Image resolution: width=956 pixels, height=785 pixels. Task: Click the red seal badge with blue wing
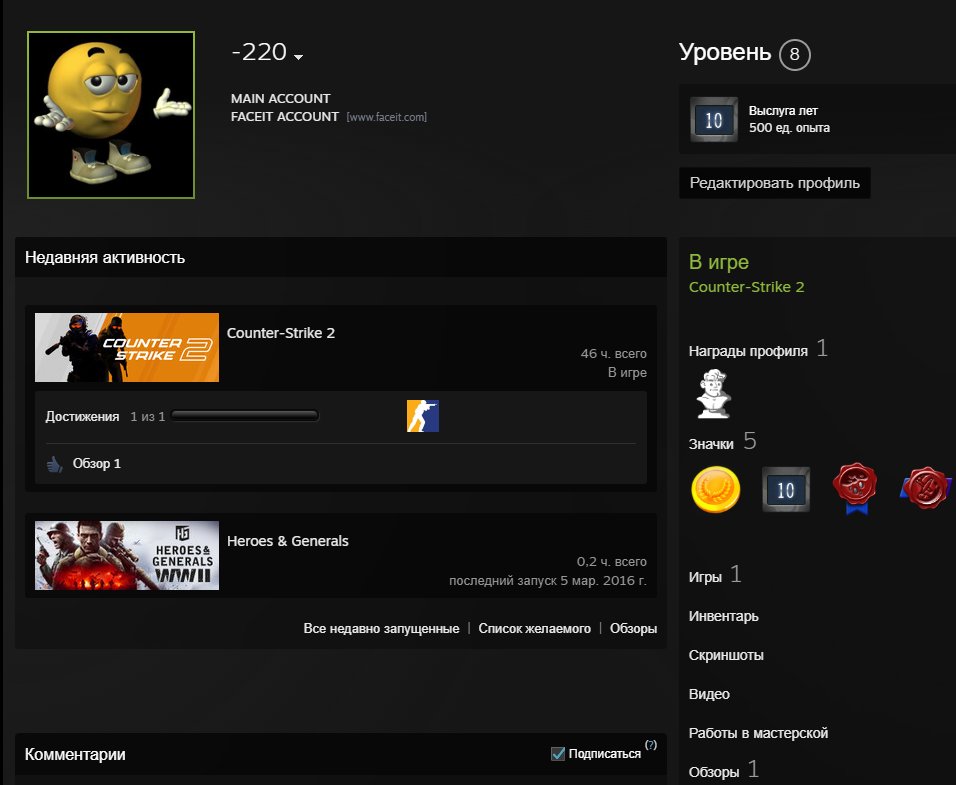[x=925, y=488]
